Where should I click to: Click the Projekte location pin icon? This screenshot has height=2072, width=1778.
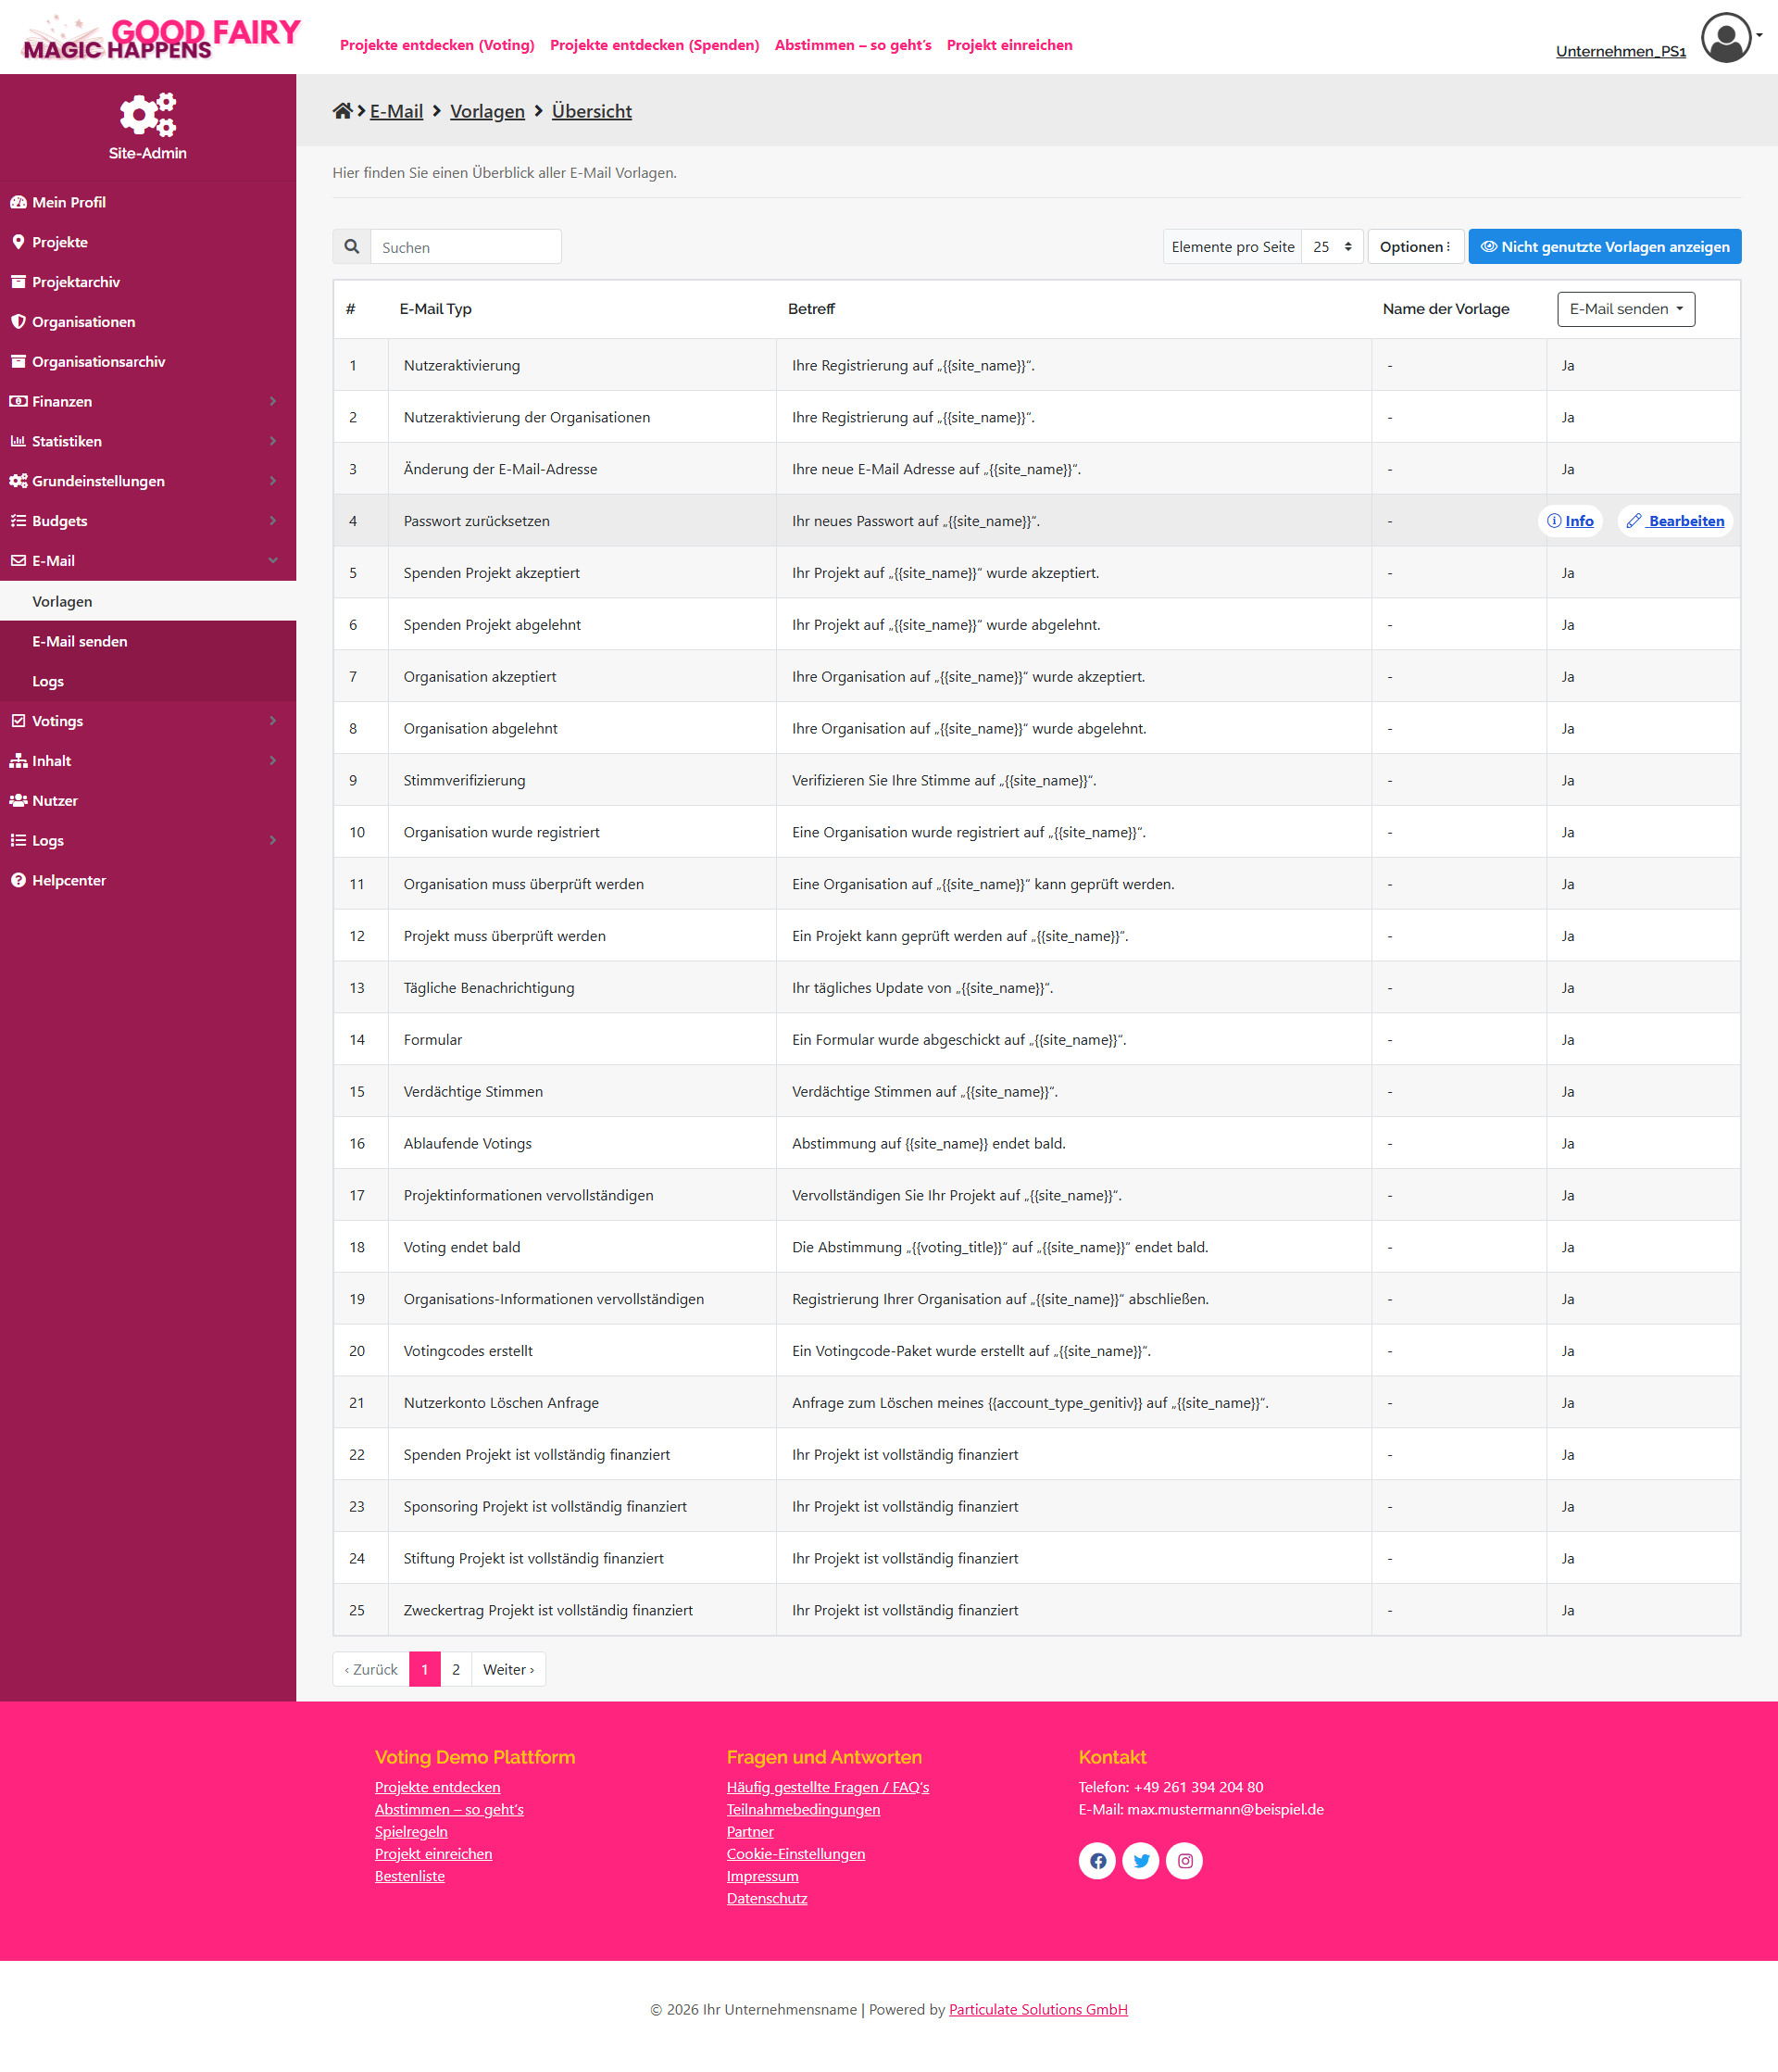[18, 242]
